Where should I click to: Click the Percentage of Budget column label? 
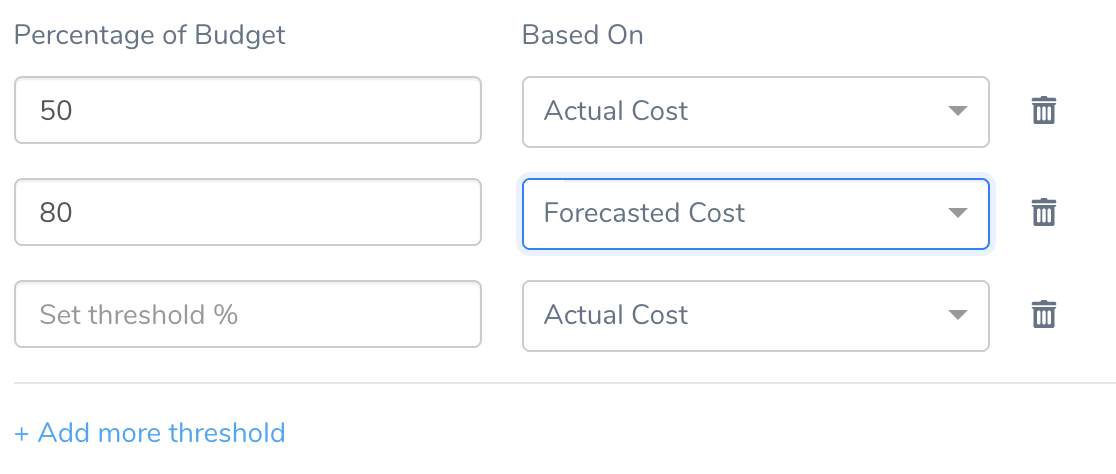point(149,36)
